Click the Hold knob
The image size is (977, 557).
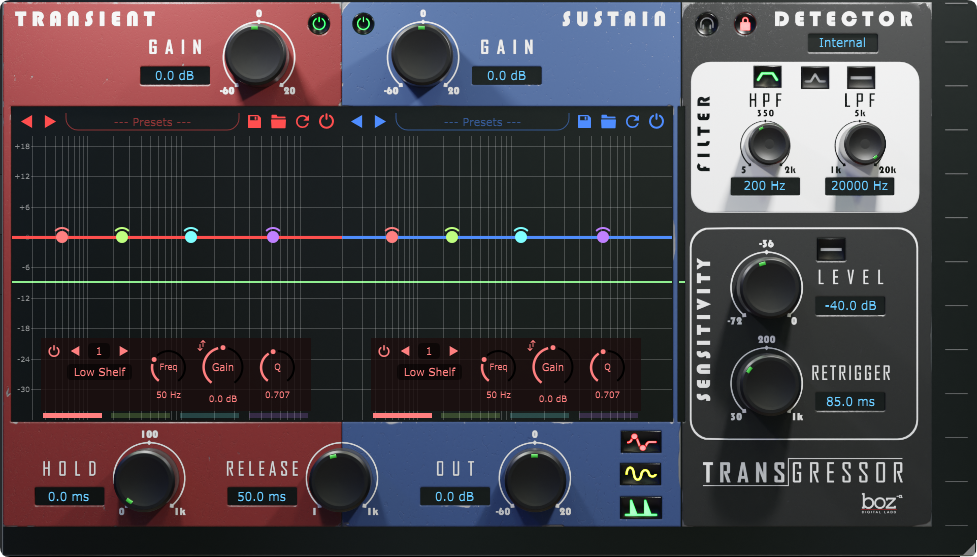(x=147, y=478)
